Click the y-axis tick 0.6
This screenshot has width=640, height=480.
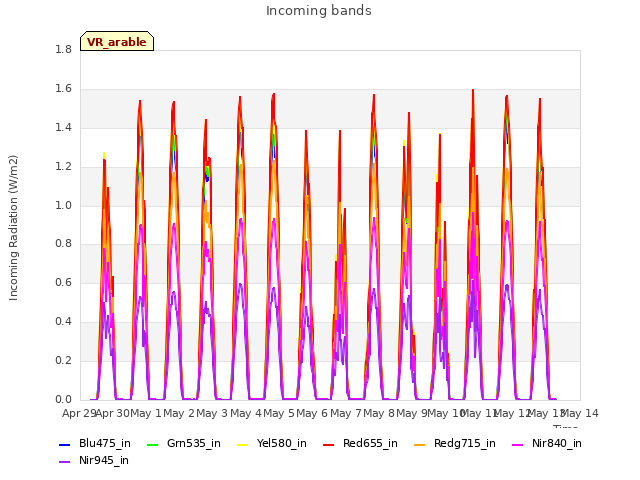[x=63, y=282]
